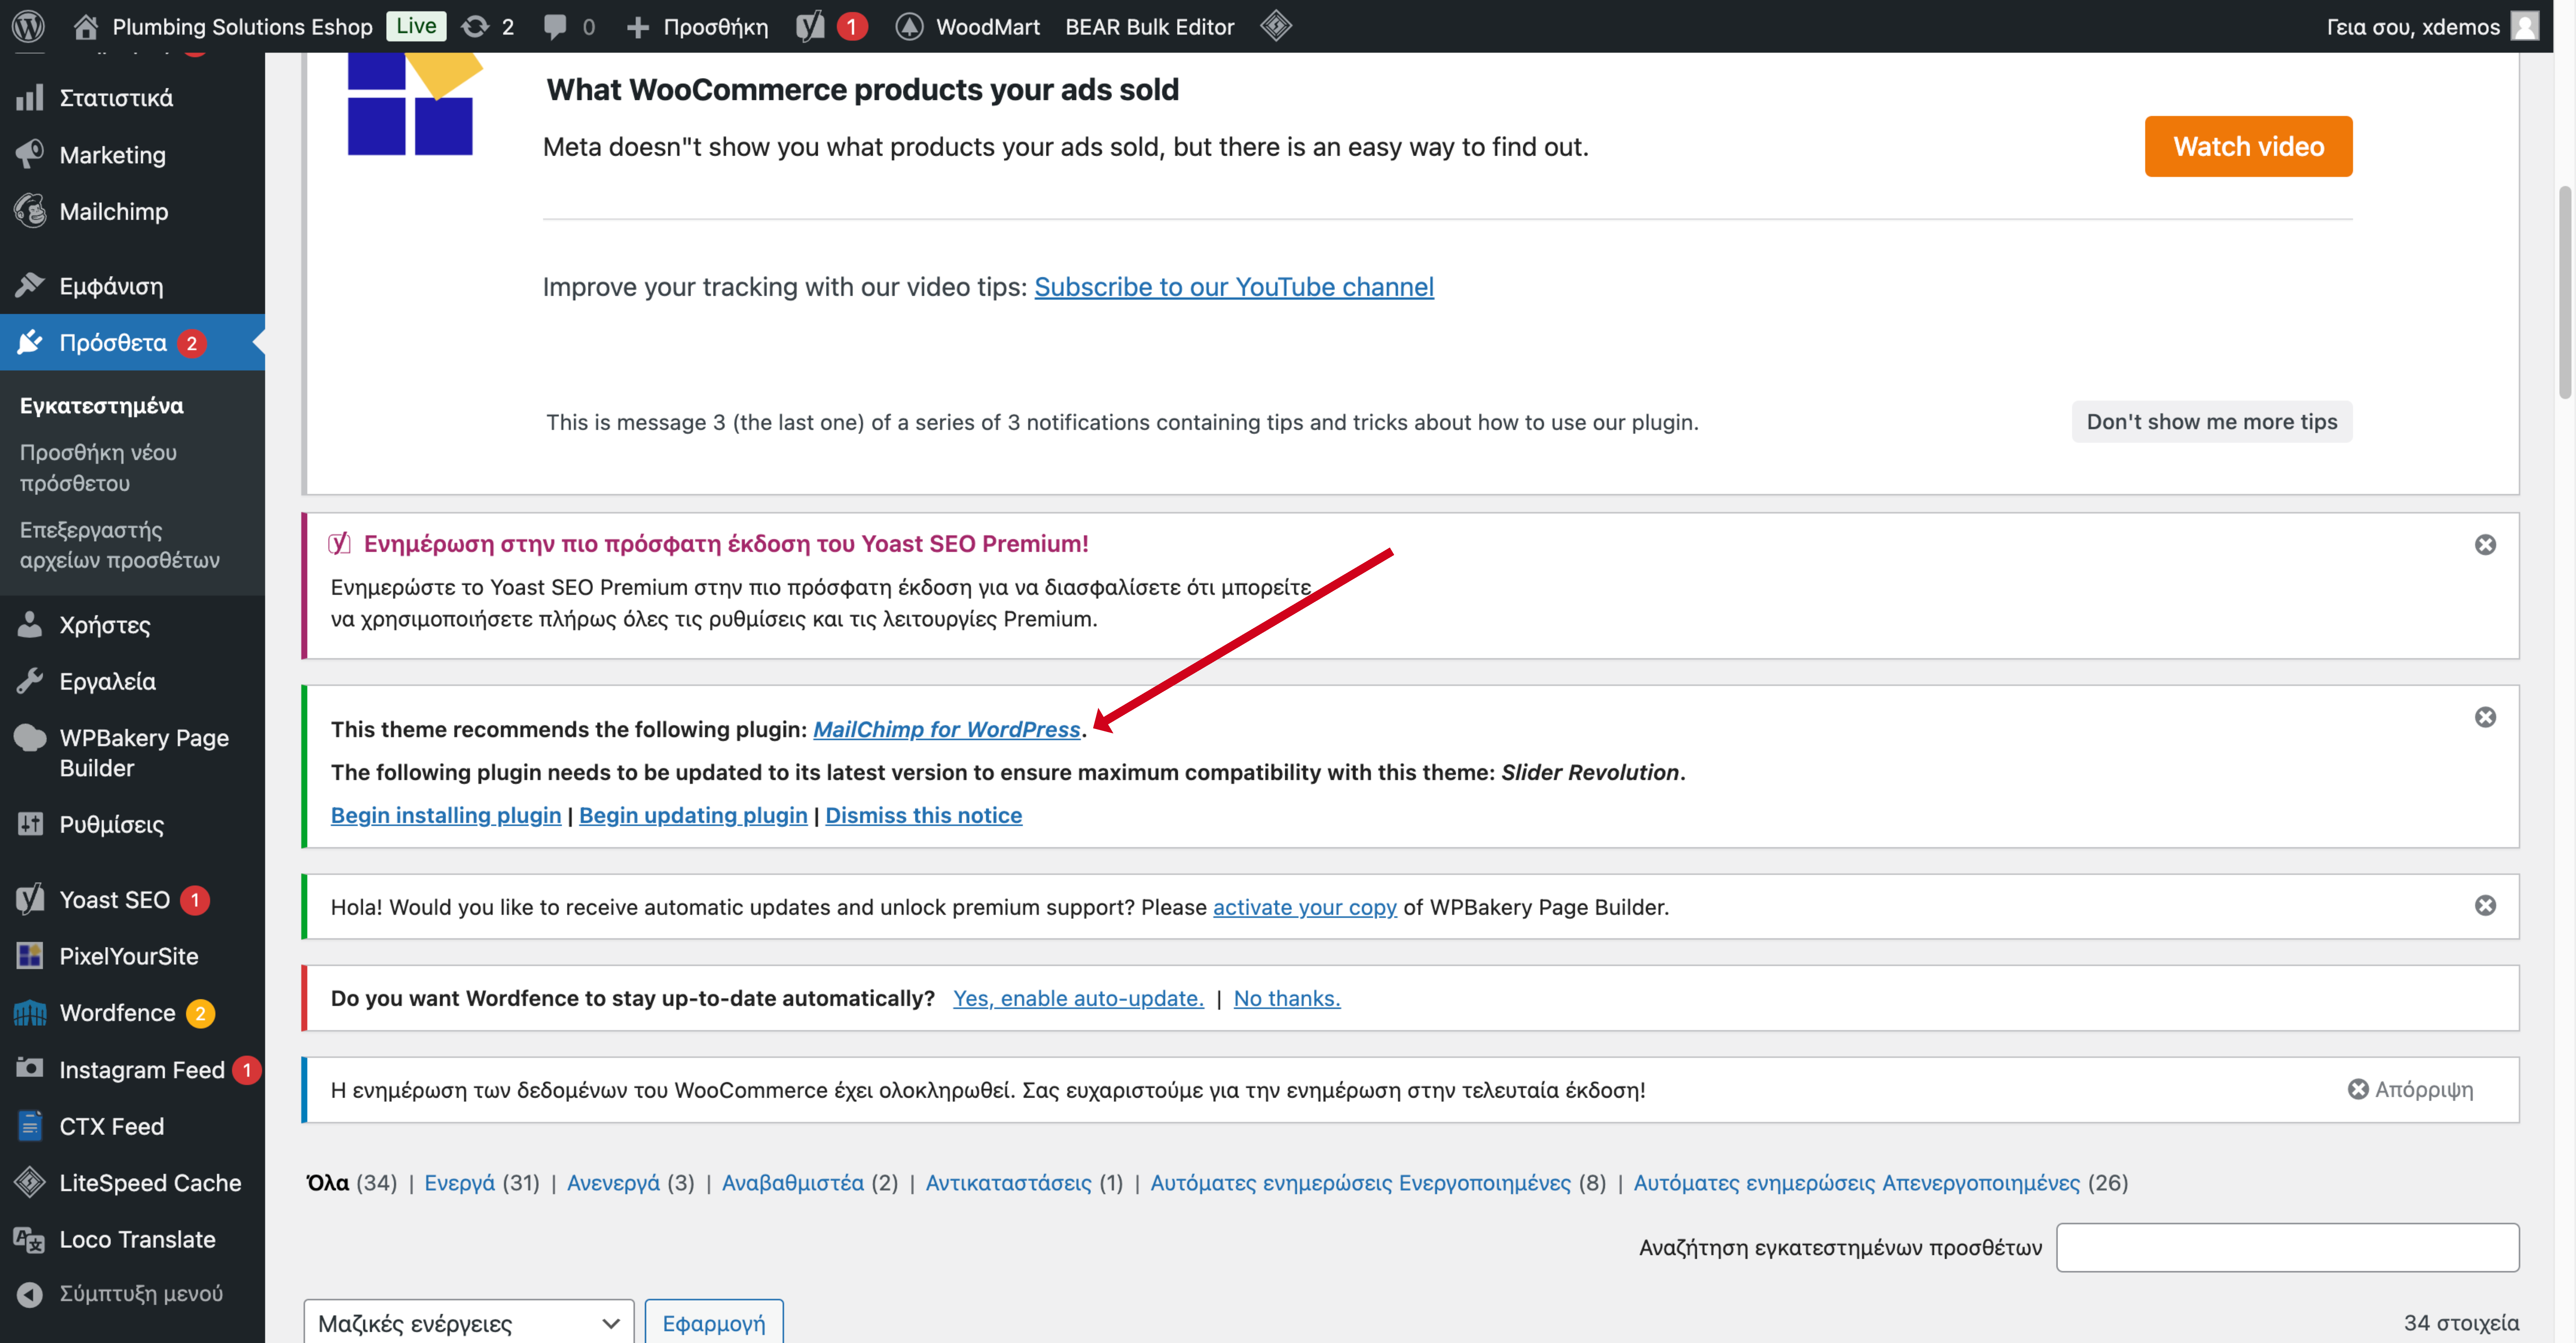
Task: Click the Χρήστες user icon
Action: pyautogui.click(x=30, y=625)
